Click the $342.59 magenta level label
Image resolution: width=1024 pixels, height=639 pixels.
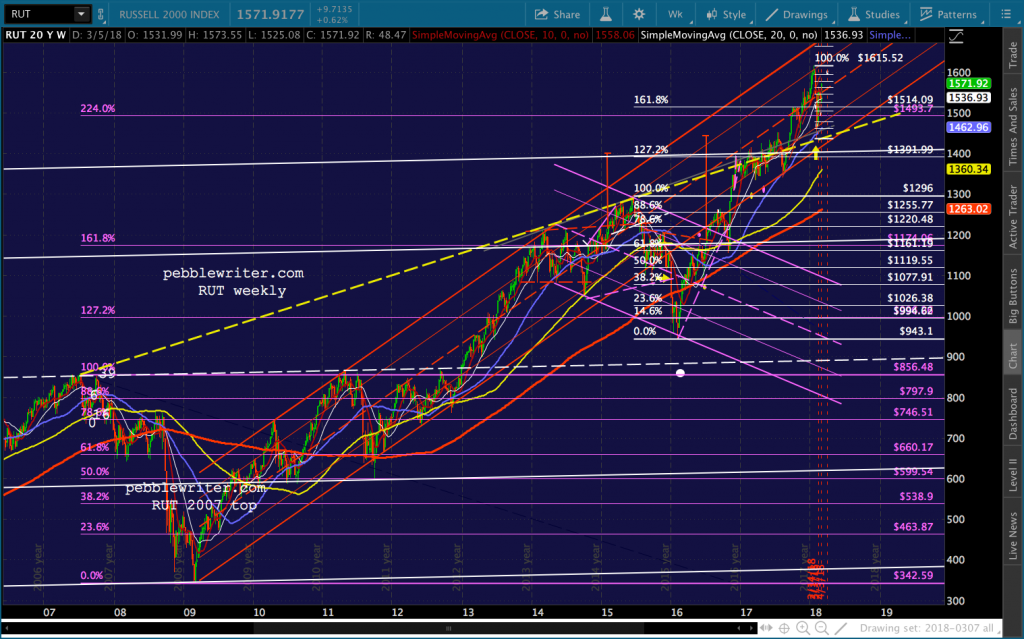(x=913, y=576)
